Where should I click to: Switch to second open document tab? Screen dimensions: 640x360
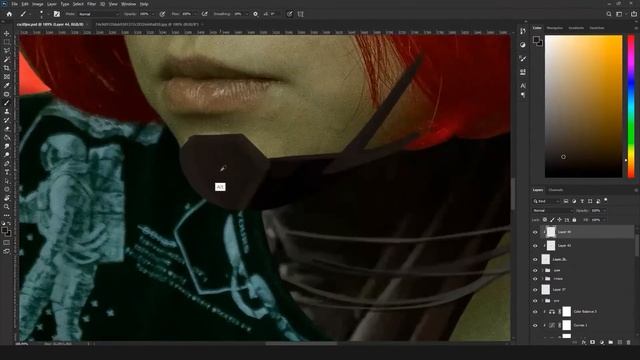click(x=148, y=24)
